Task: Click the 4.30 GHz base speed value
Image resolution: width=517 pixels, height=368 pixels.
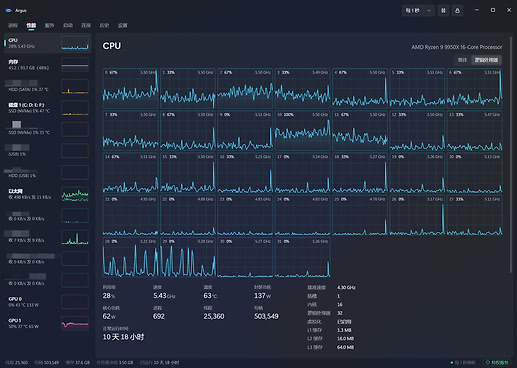Action: 346,287
